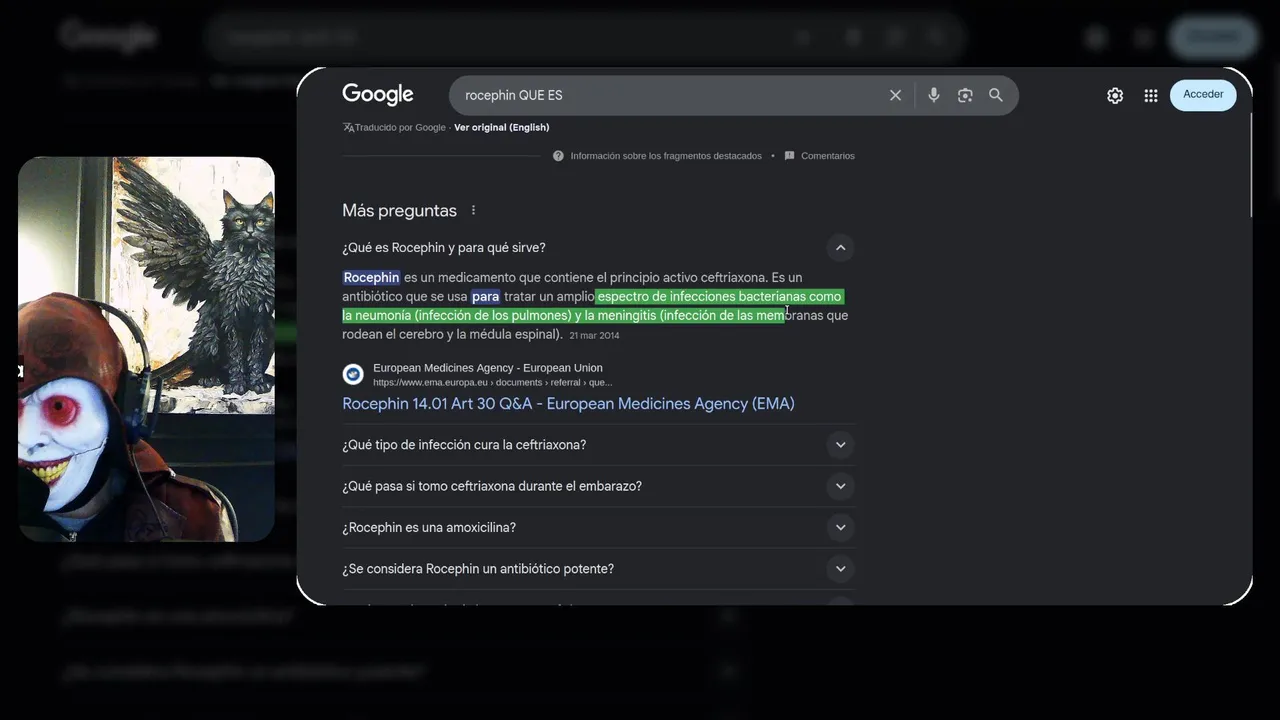1280x720 pixels.
Task: Expand ¿Qué pasa si tomo ceftriaxona durante el embarazo?
Action: (598, 486)
